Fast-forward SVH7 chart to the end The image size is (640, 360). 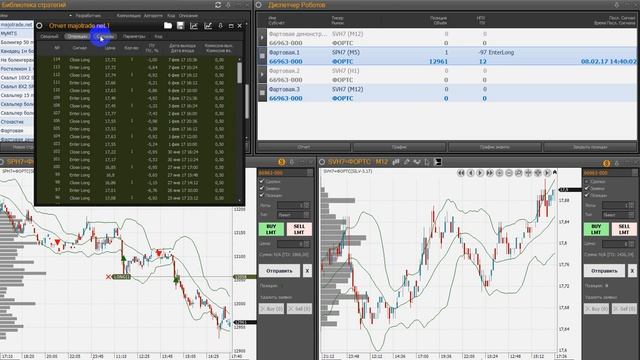[490, 173]
